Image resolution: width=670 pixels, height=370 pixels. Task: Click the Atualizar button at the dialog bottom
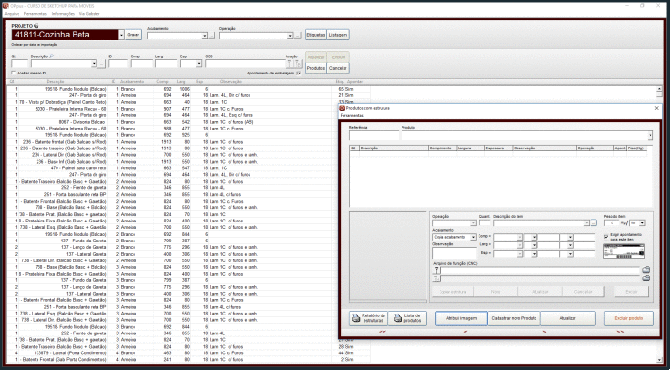pos(568,318)
